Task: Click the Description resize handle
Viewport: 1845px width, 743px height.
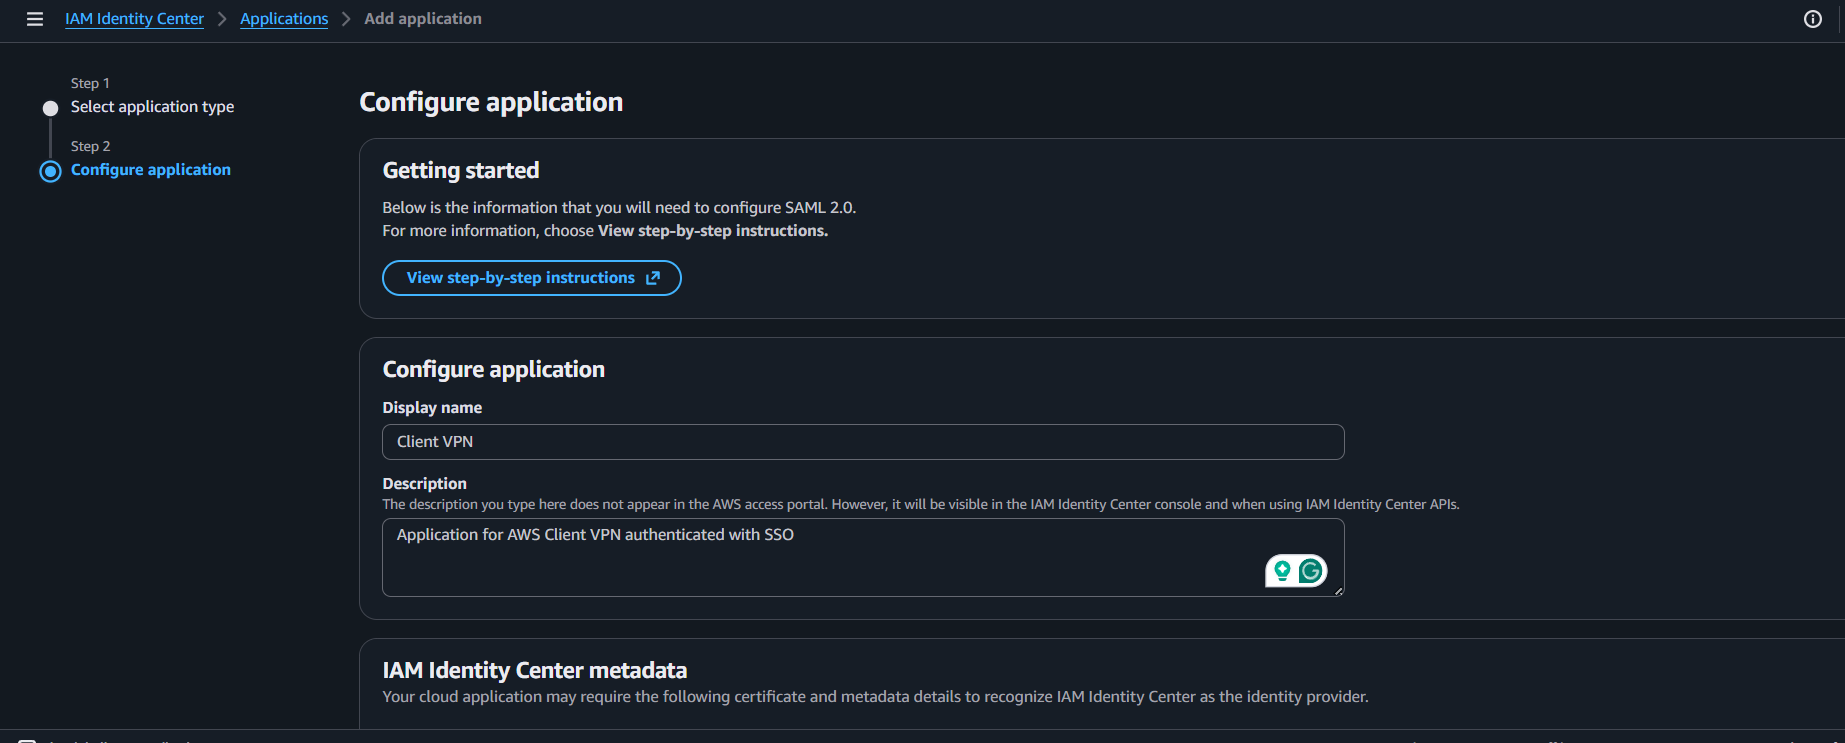Action: pos(1338,591)
